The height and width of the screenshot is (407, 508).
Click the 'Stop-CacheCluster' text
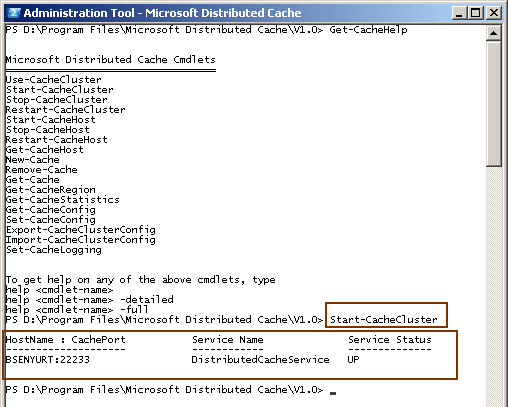57,100
